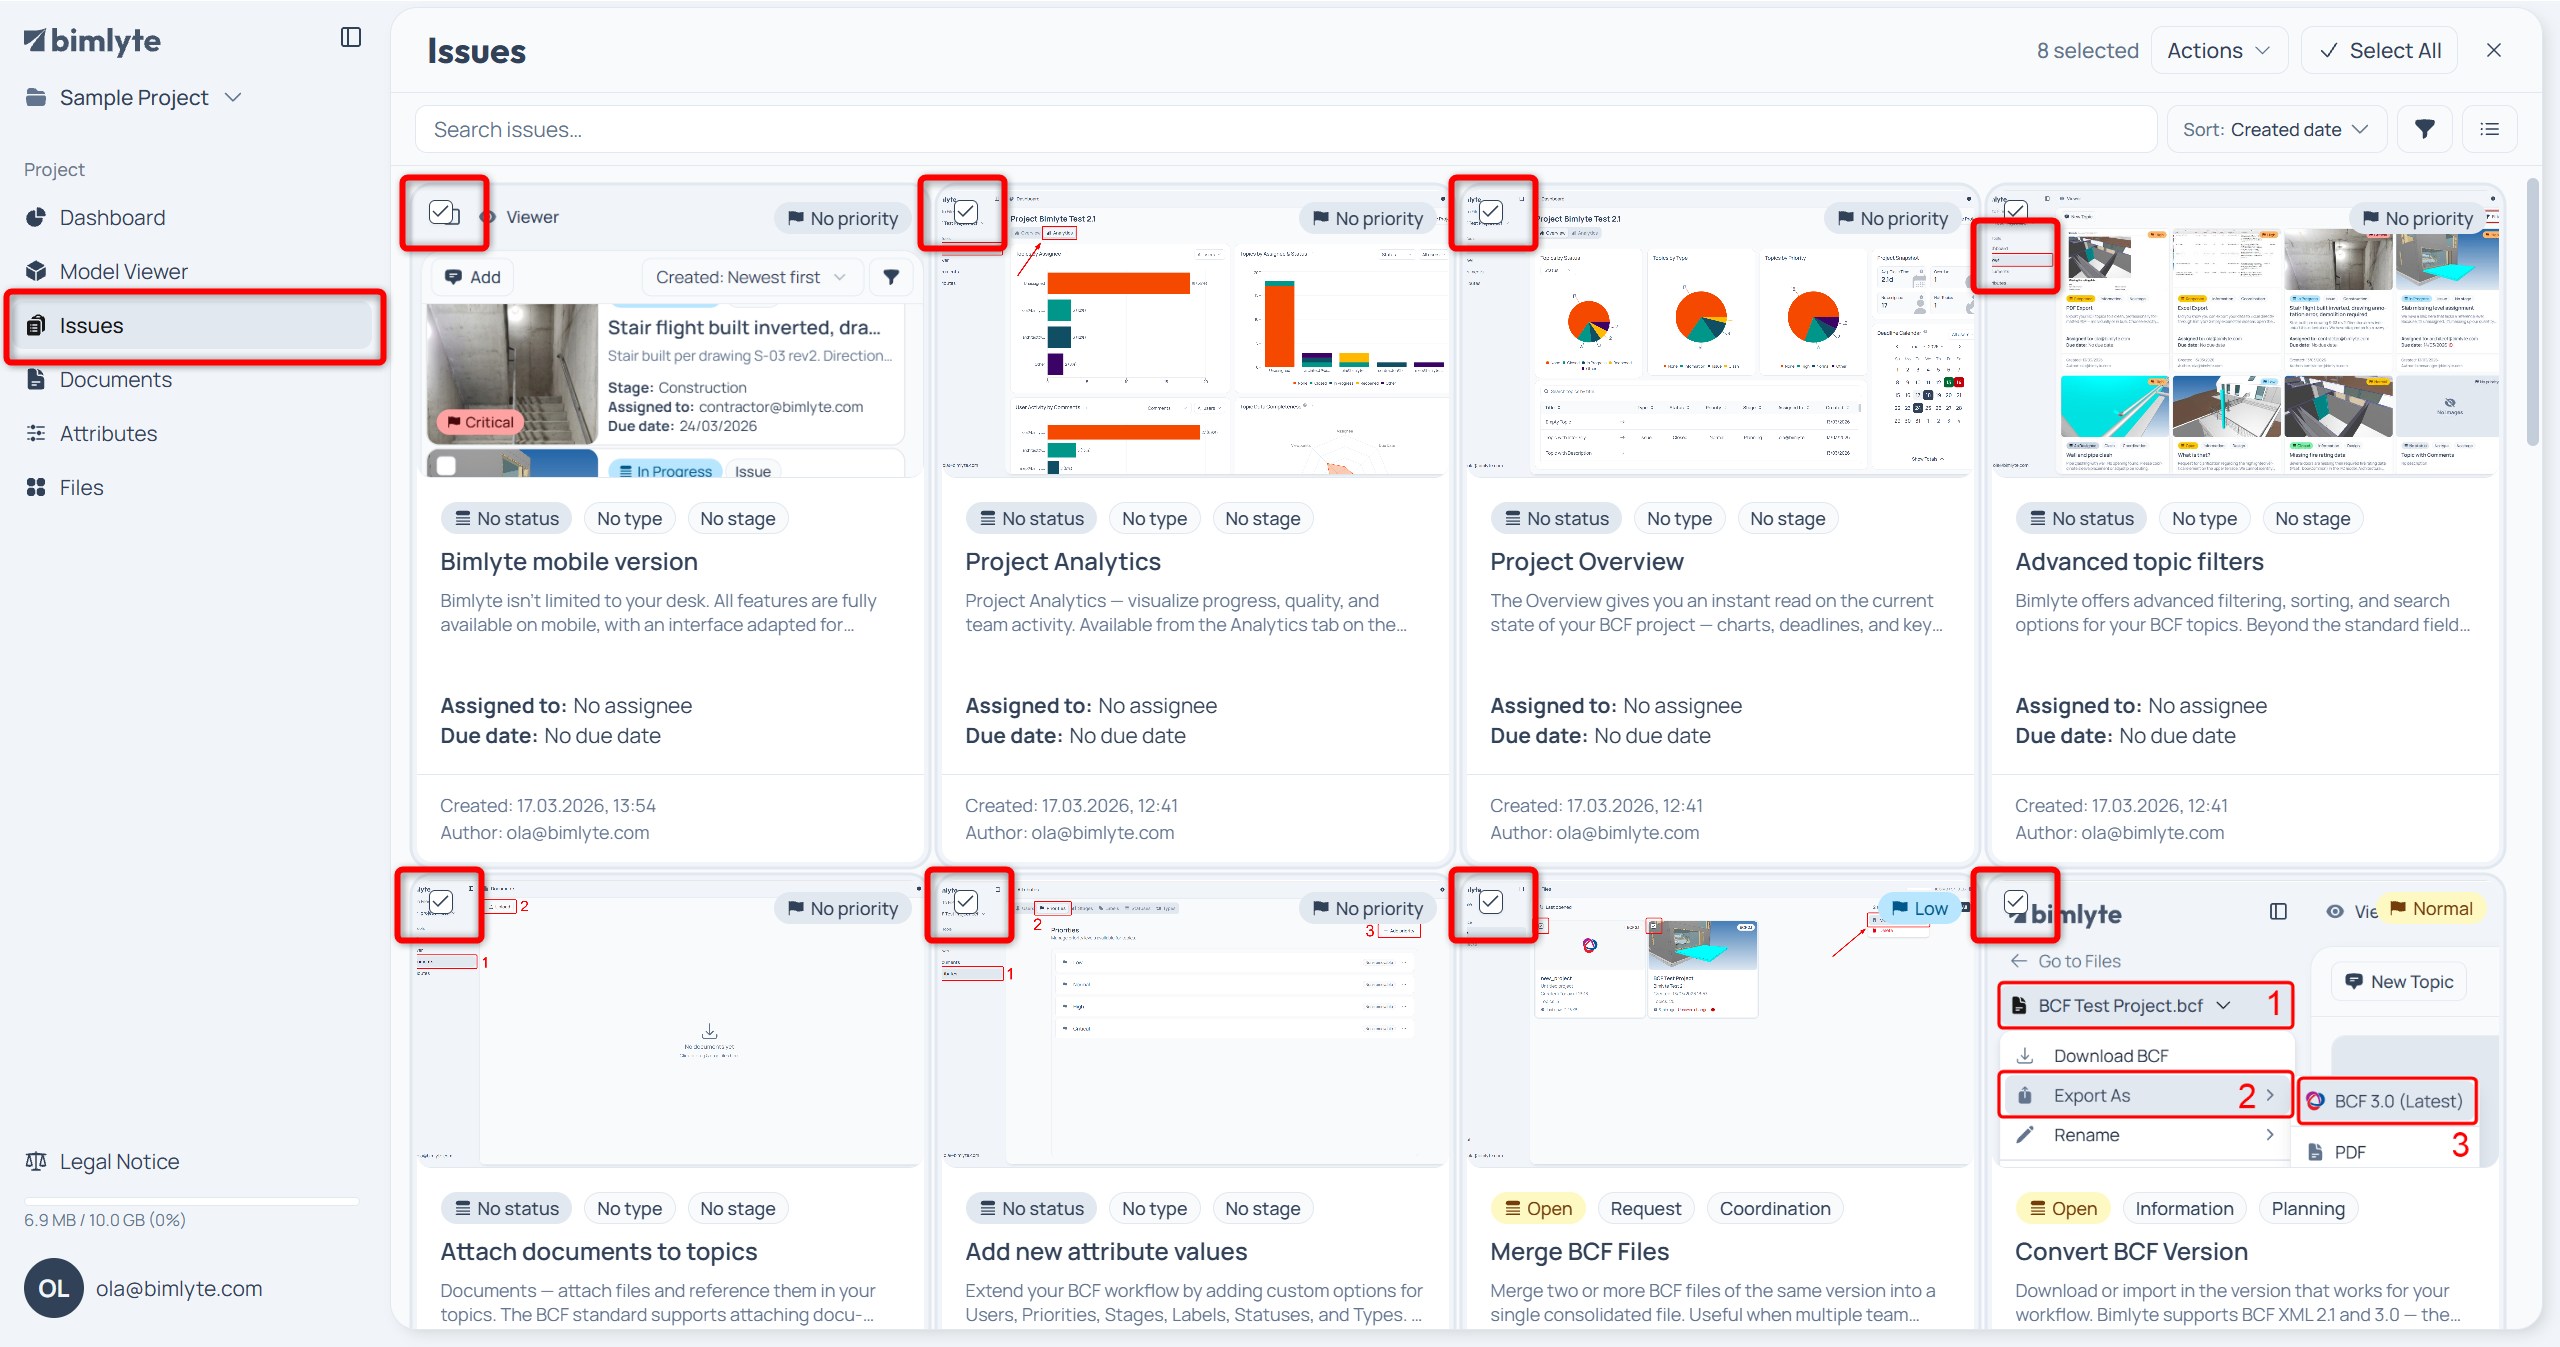Click the OL user avatar
2560x1347 pixels.
pos(54,1289)
